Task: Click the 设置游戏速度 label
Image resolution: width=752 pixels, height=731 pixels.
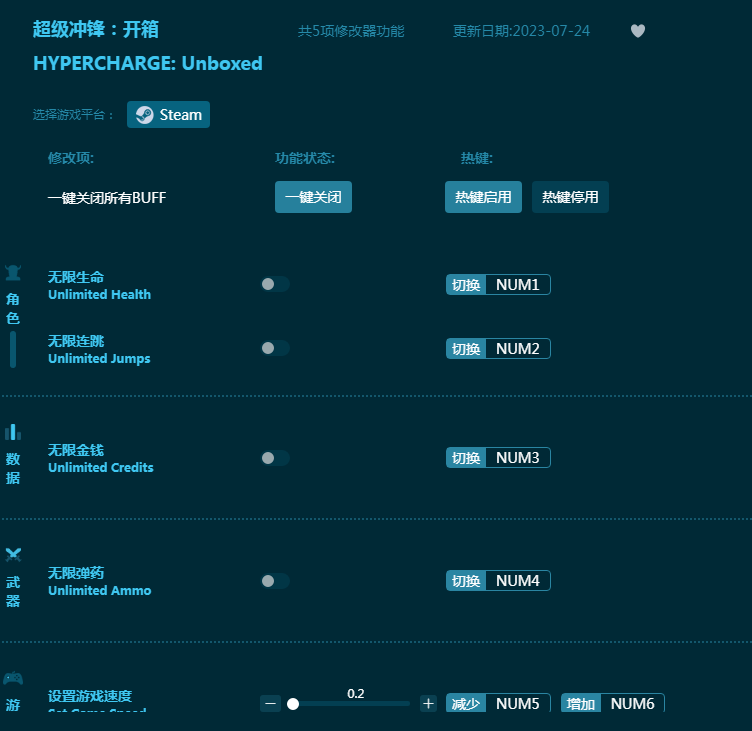Action: click(x=90, y=696)
